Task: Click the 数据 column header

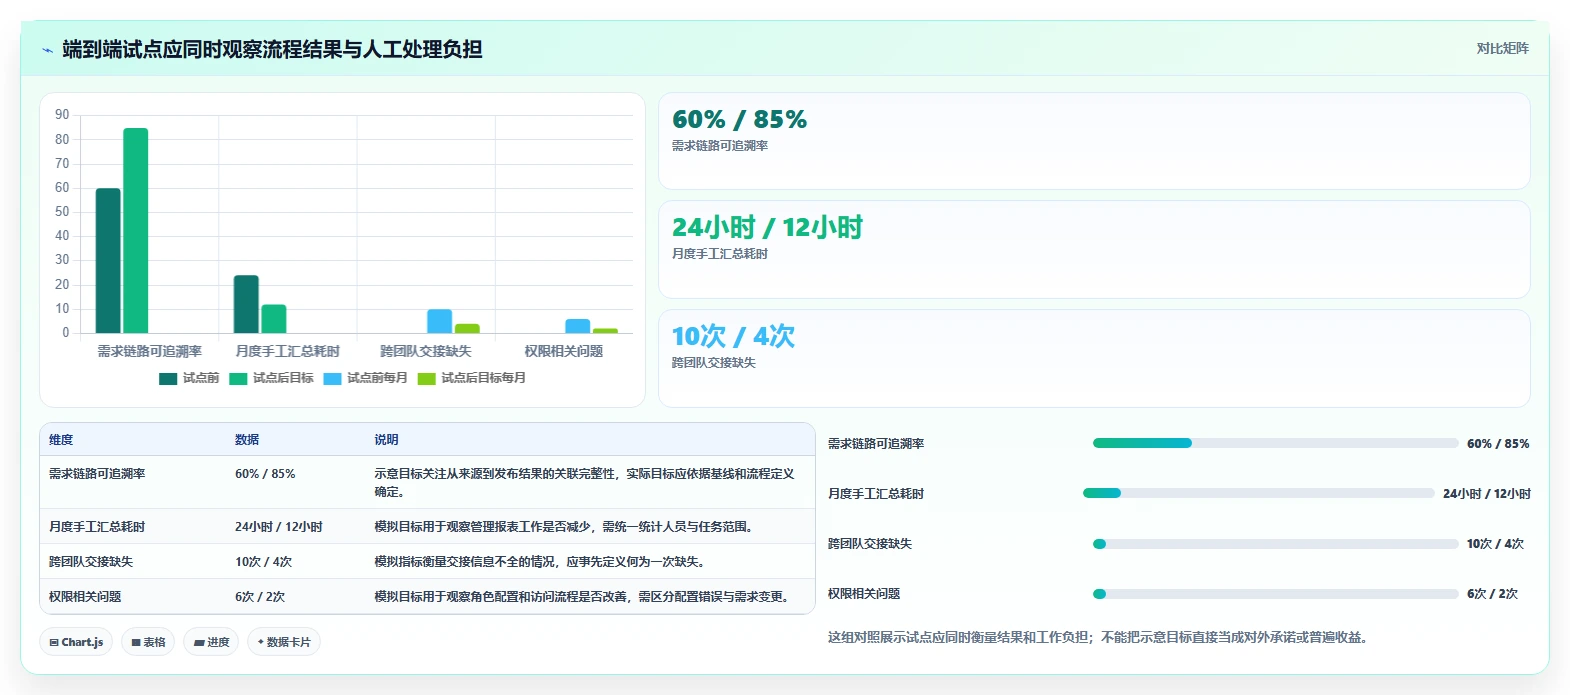Action: (247, 440)
